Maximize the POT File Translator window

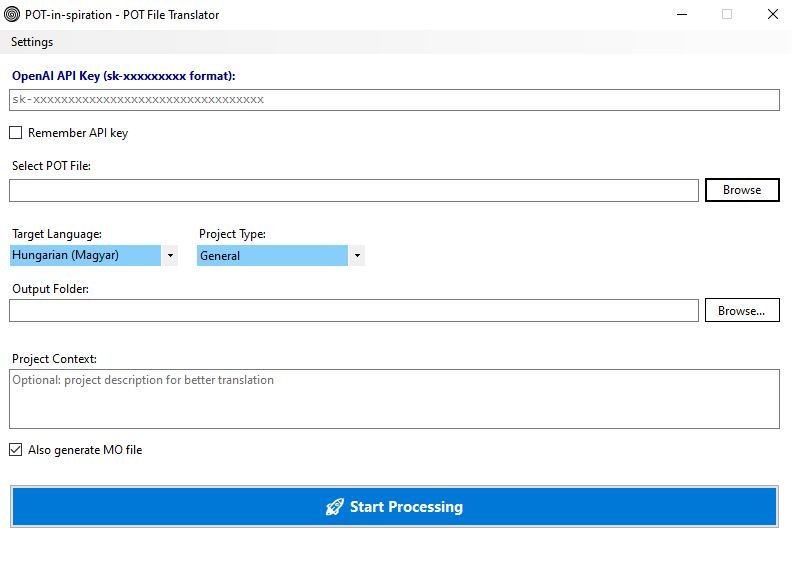click(727, 15)
